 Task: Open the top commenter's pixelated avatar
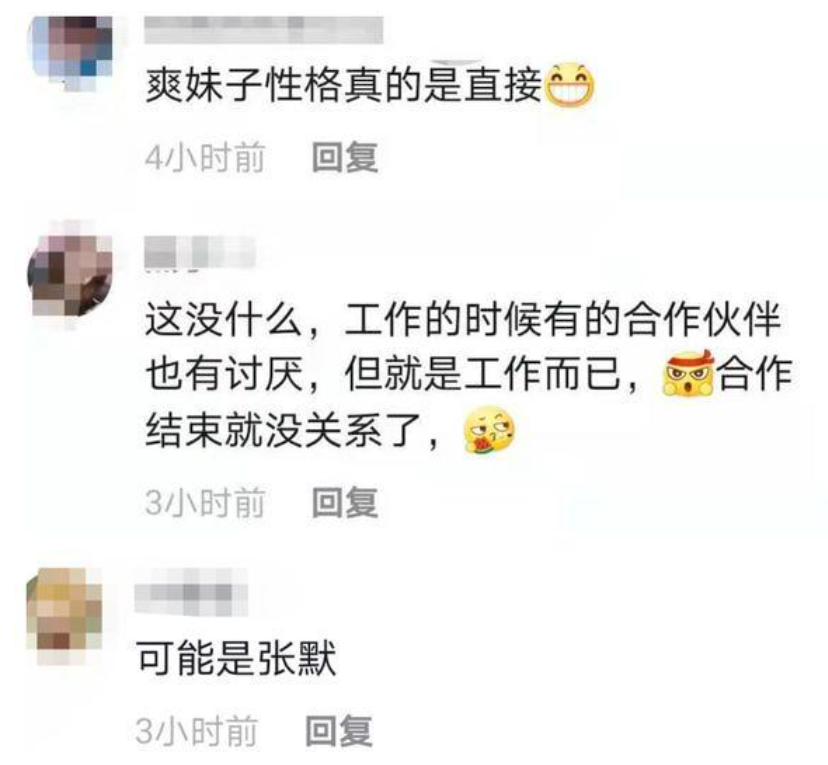point(72,52)
